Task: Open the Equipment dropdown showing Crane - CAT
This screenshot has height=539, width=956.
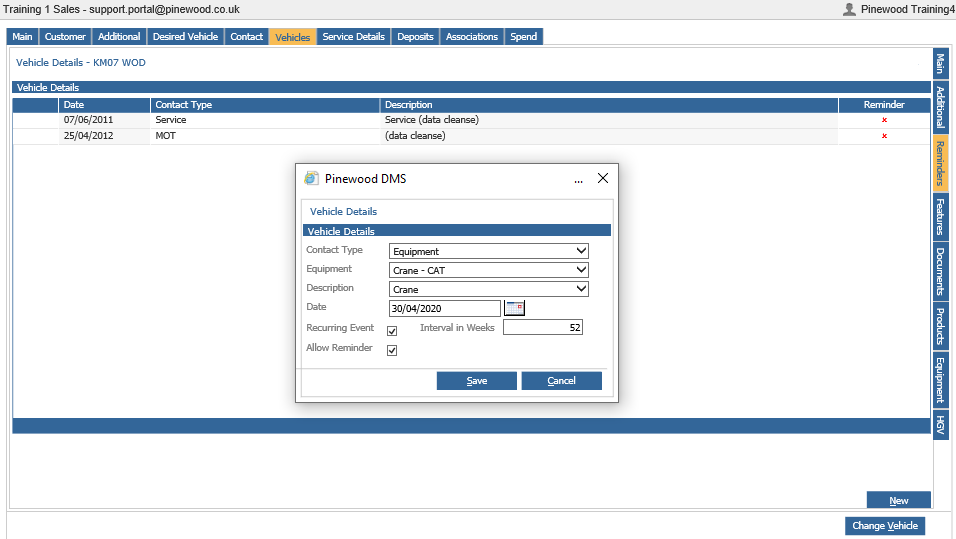Action: [488, 270]
